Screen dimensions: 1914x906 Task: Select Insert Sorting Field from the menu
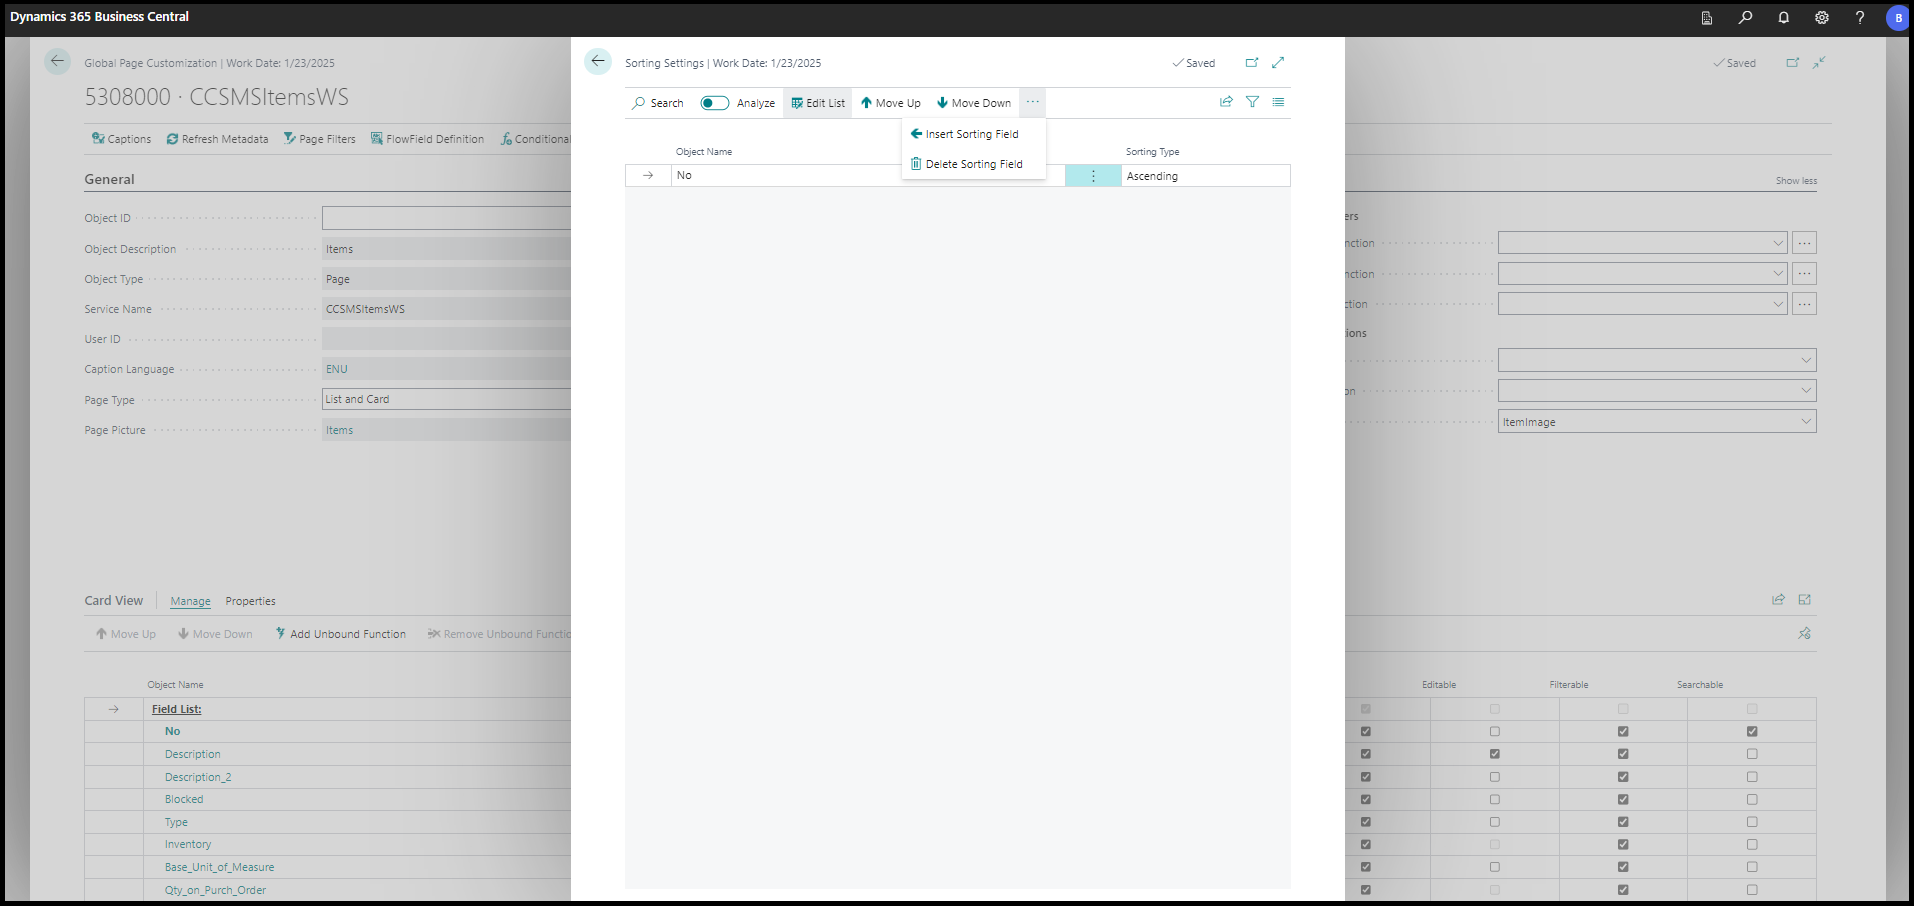pos(965,133)
